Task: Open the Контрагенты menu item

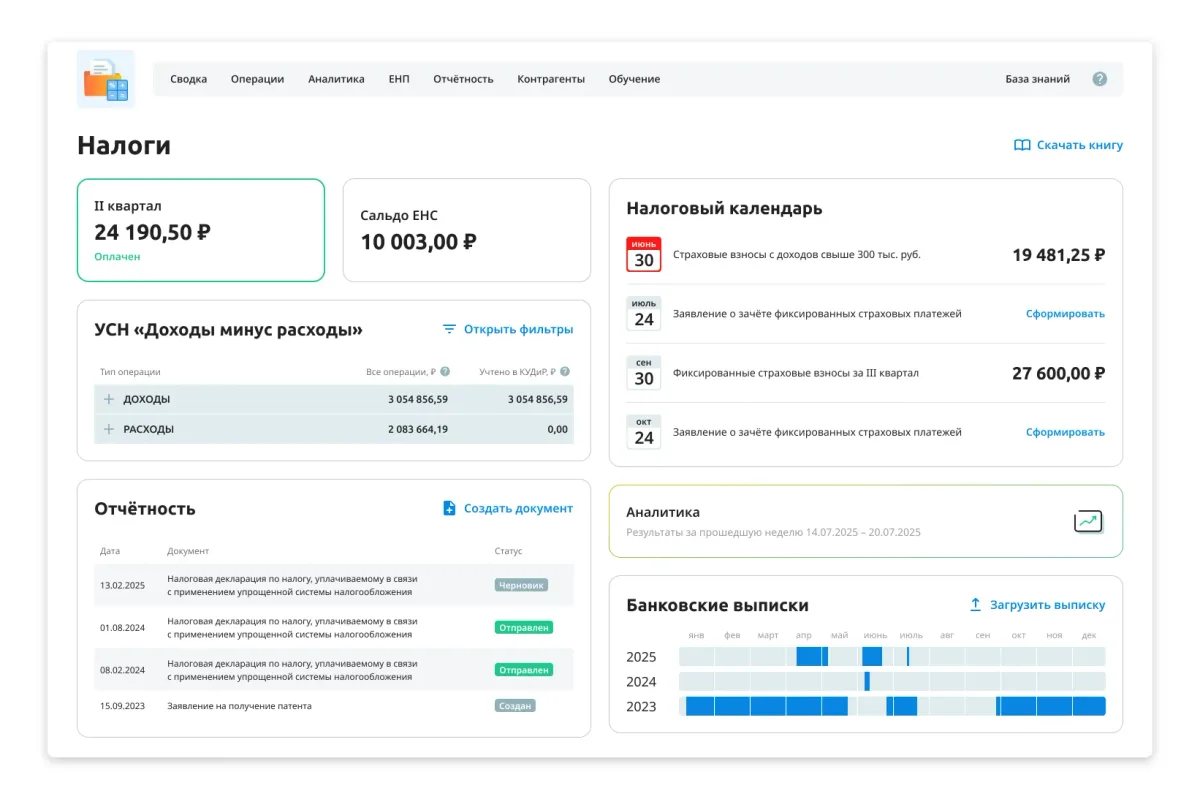Action: tap(550, 79)
